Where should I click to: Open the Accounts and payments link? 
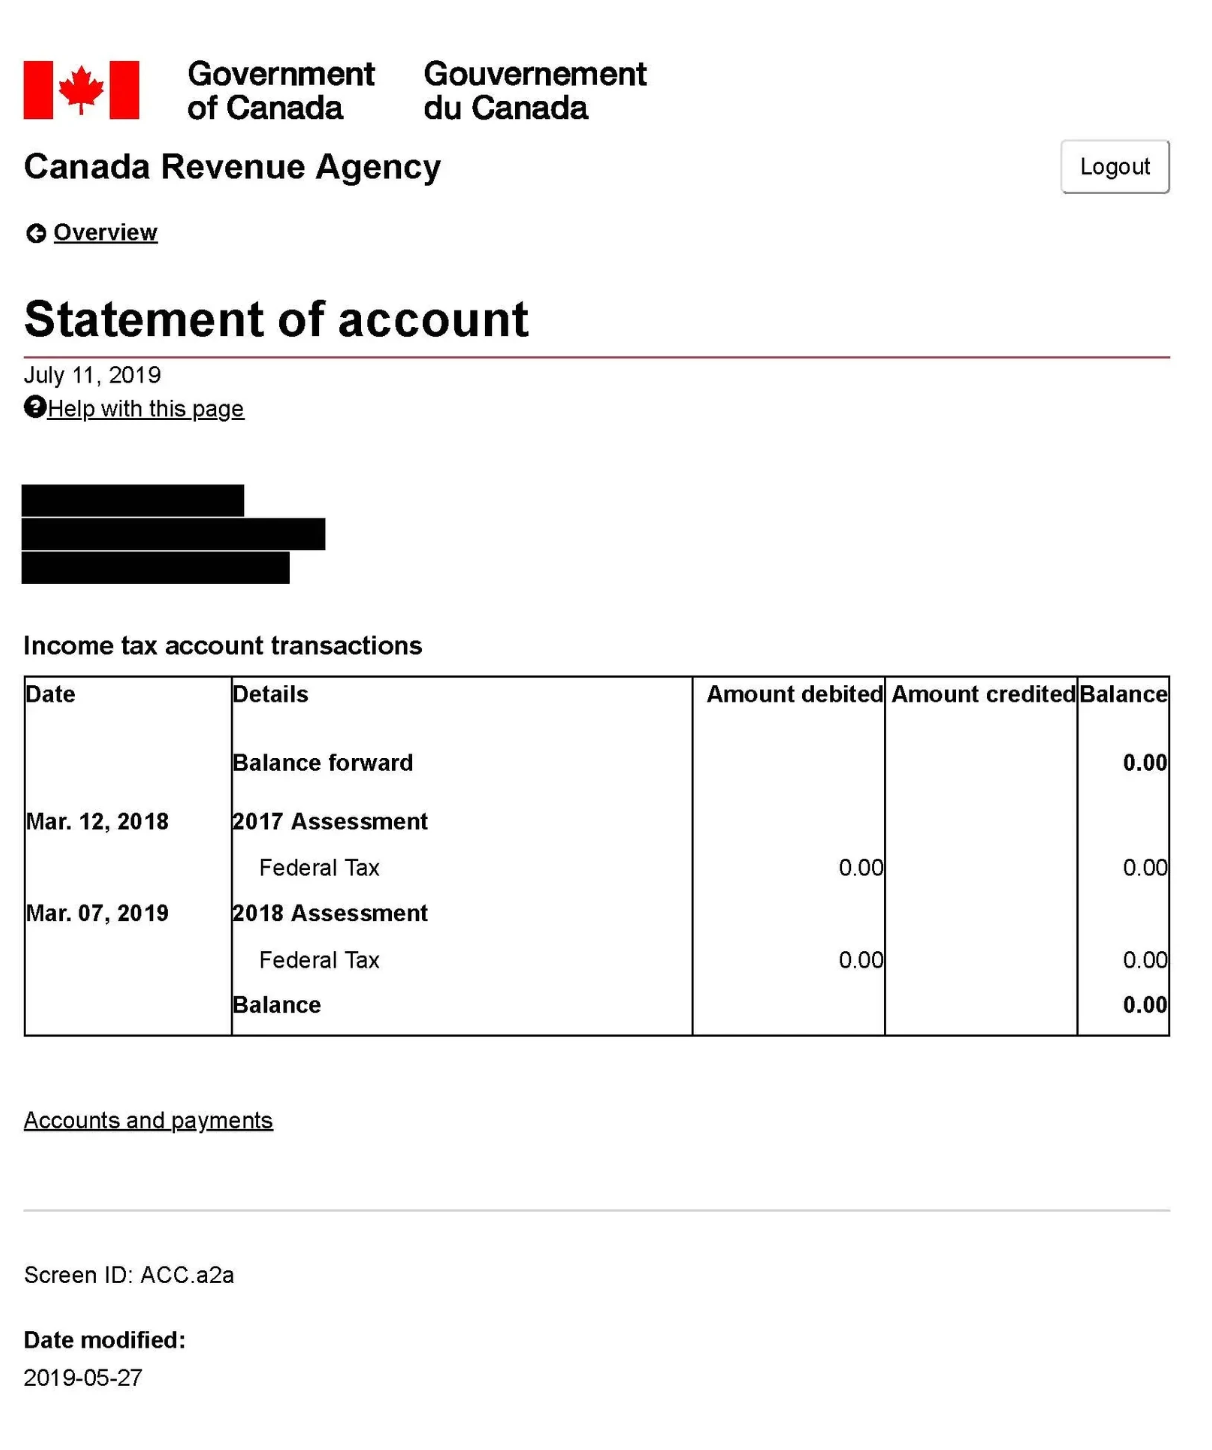click(x=148, y=1120)
